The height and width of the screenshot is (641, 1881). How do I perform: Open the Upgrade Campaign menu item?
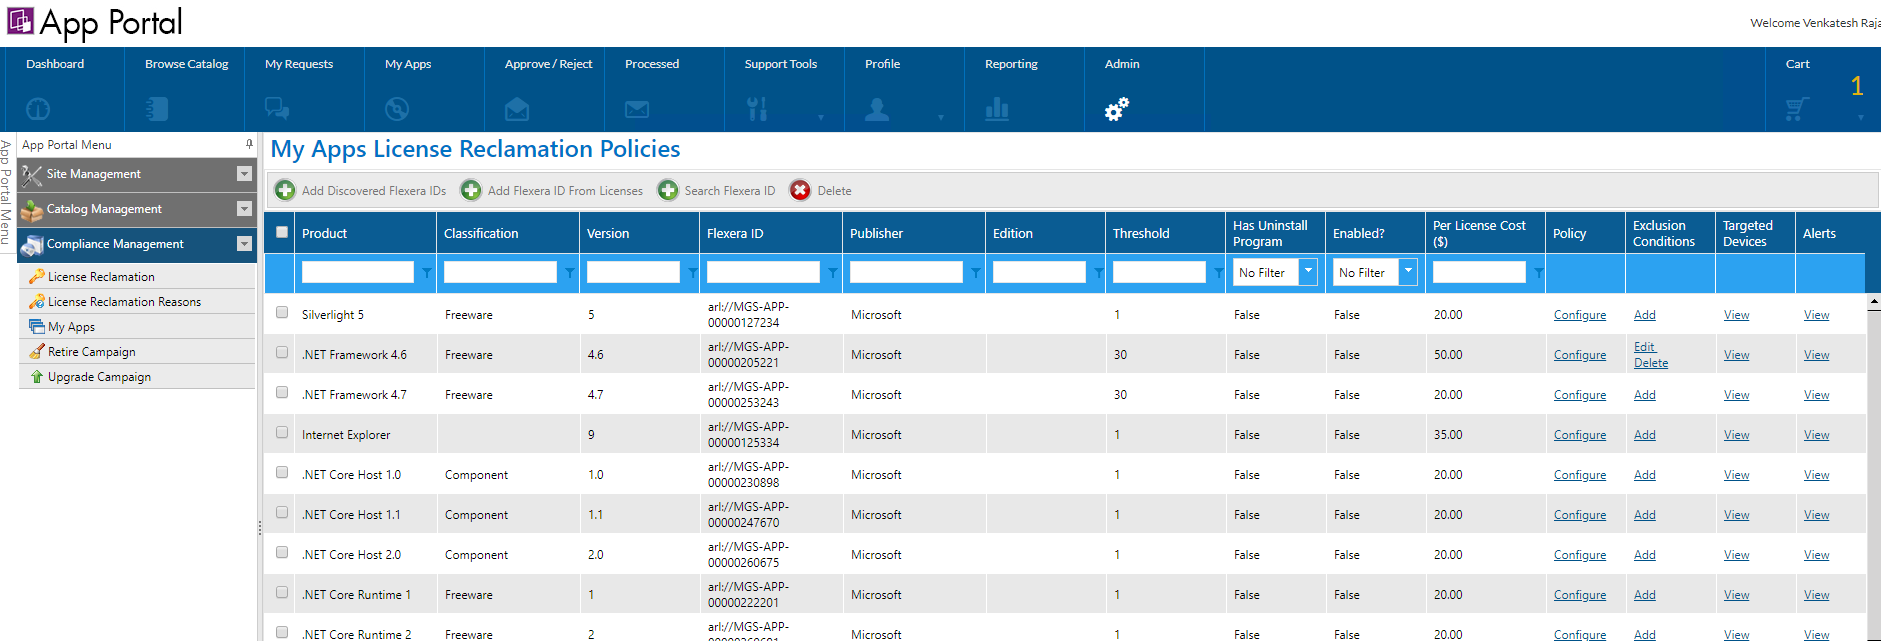pyautogui.click(x=137, y=377)
